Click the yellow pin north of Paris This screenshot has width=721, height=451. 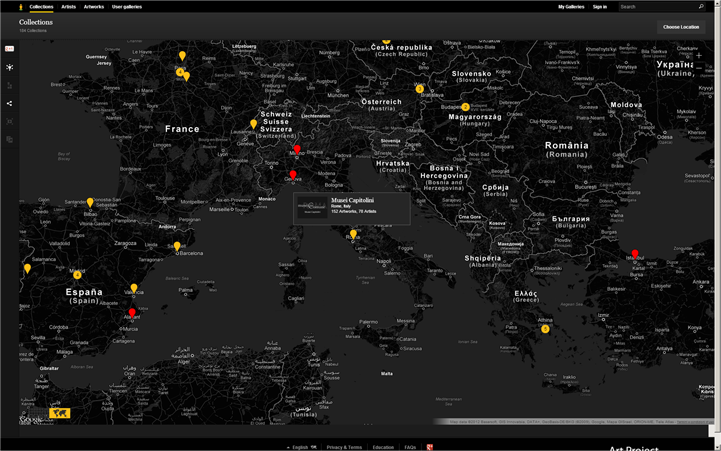coord(183,56)
